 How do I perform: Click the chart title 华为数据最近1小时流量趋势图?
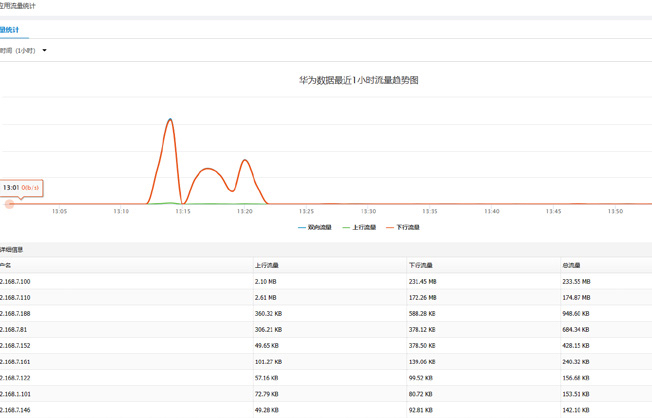pyautogui.click(x=358, y=80)
